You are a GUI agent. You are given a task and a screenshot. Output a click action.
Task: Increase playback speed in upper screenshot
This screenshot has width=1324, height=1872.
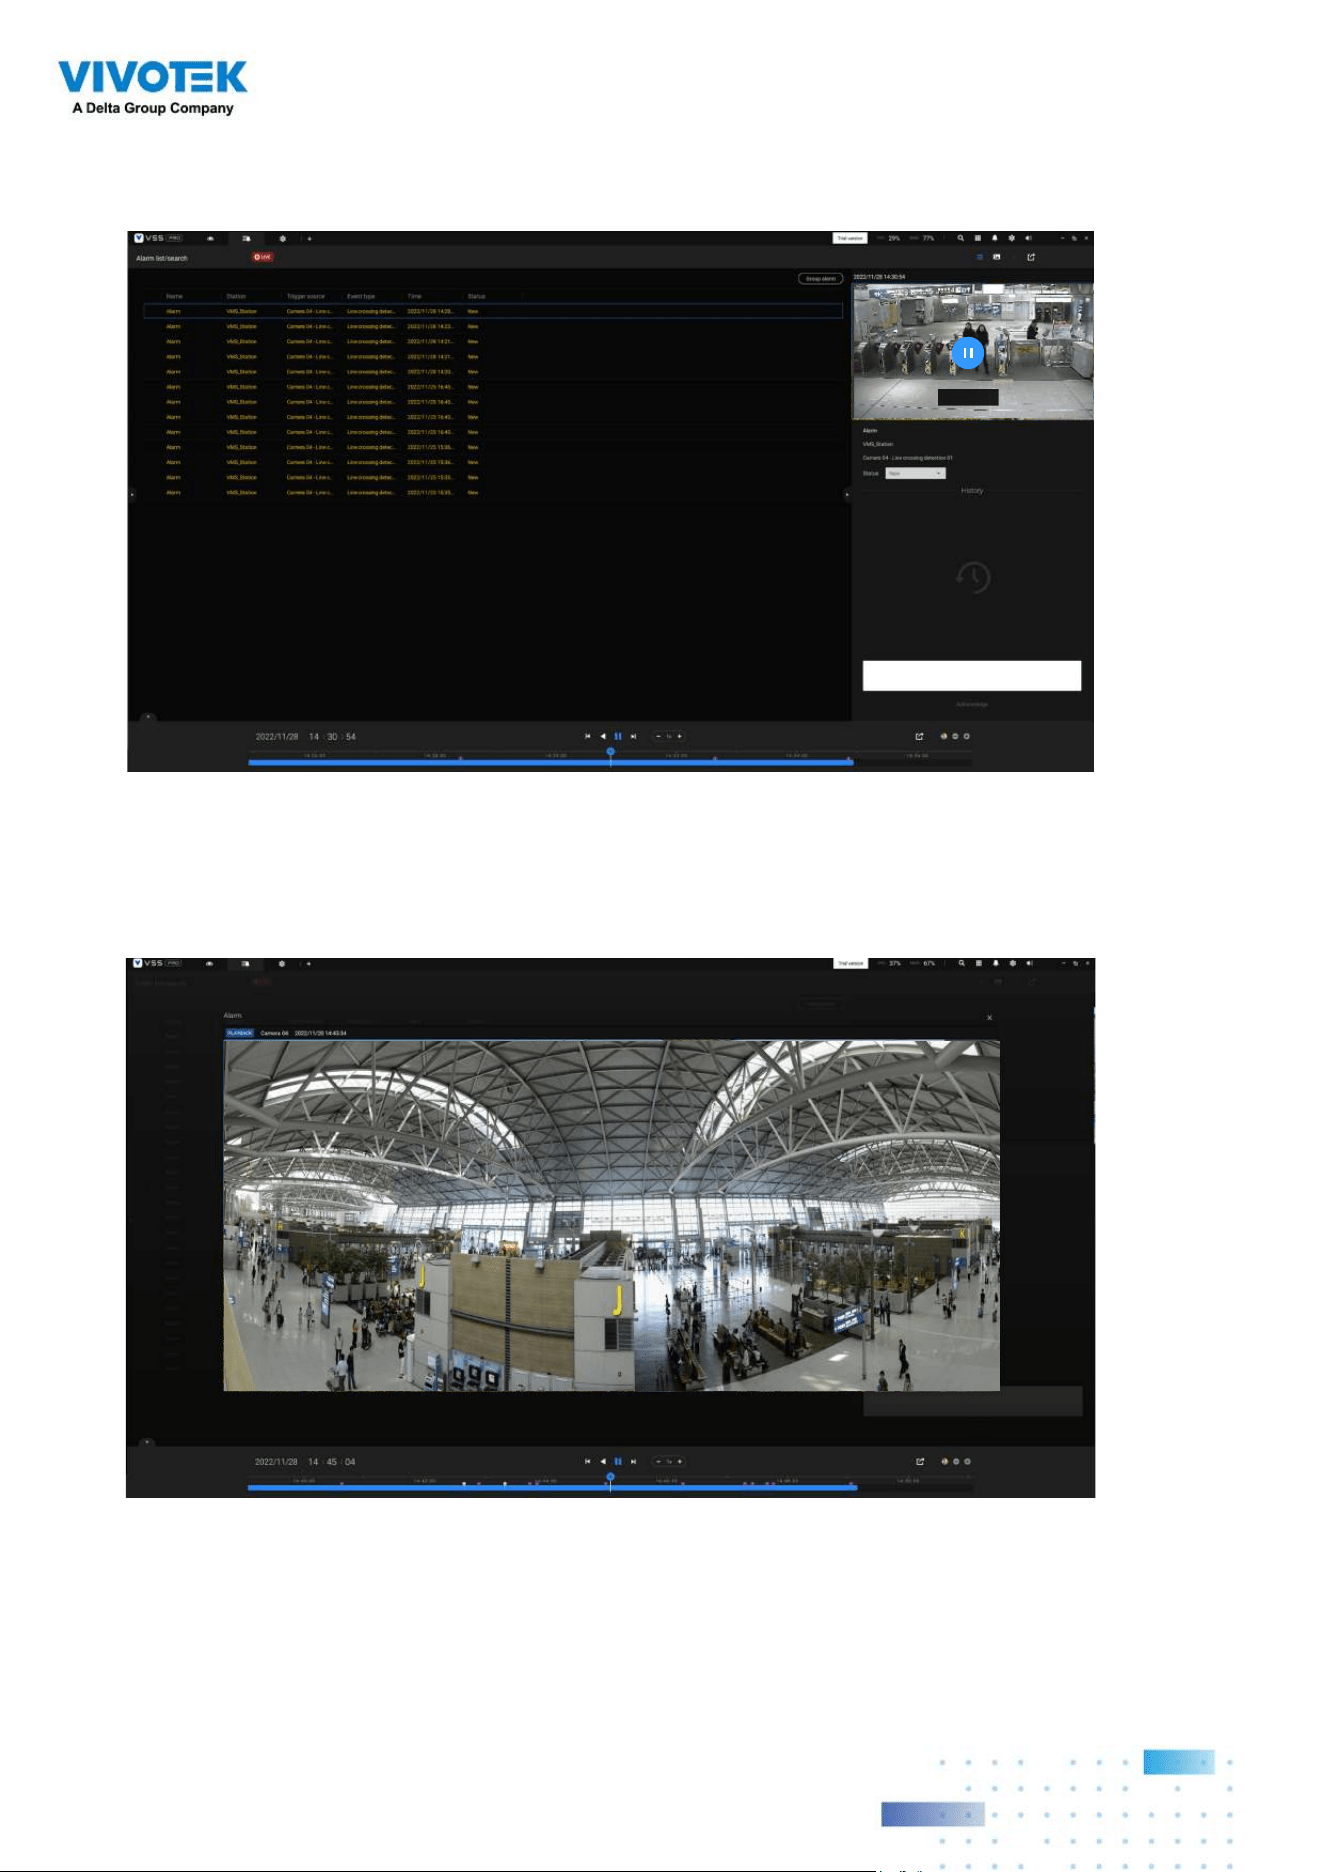[680, 736]
